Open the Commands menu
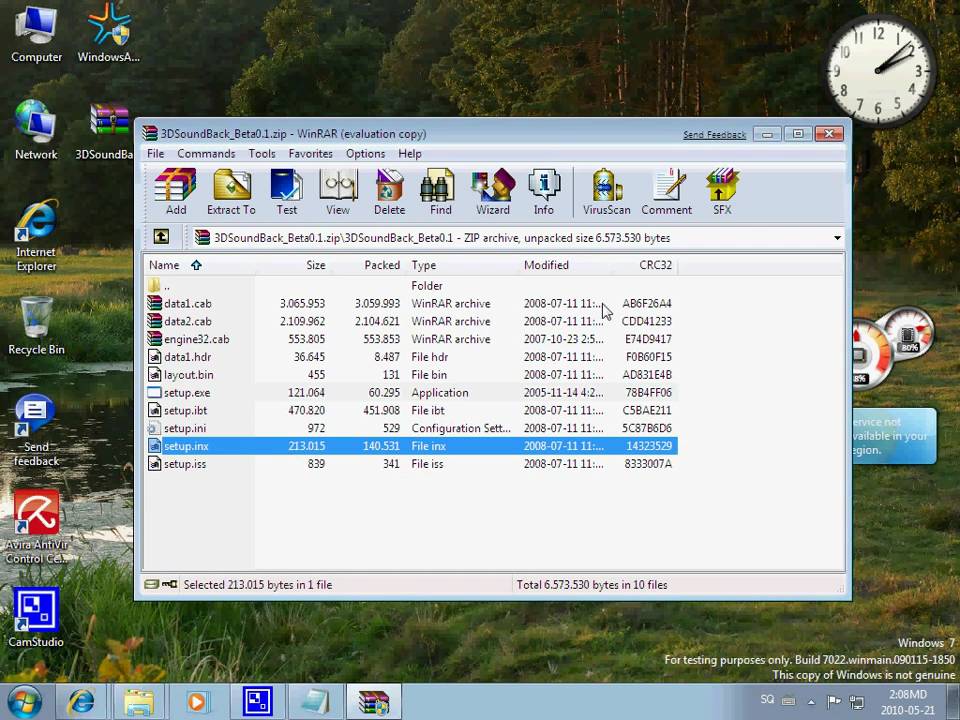 [206, 154]
